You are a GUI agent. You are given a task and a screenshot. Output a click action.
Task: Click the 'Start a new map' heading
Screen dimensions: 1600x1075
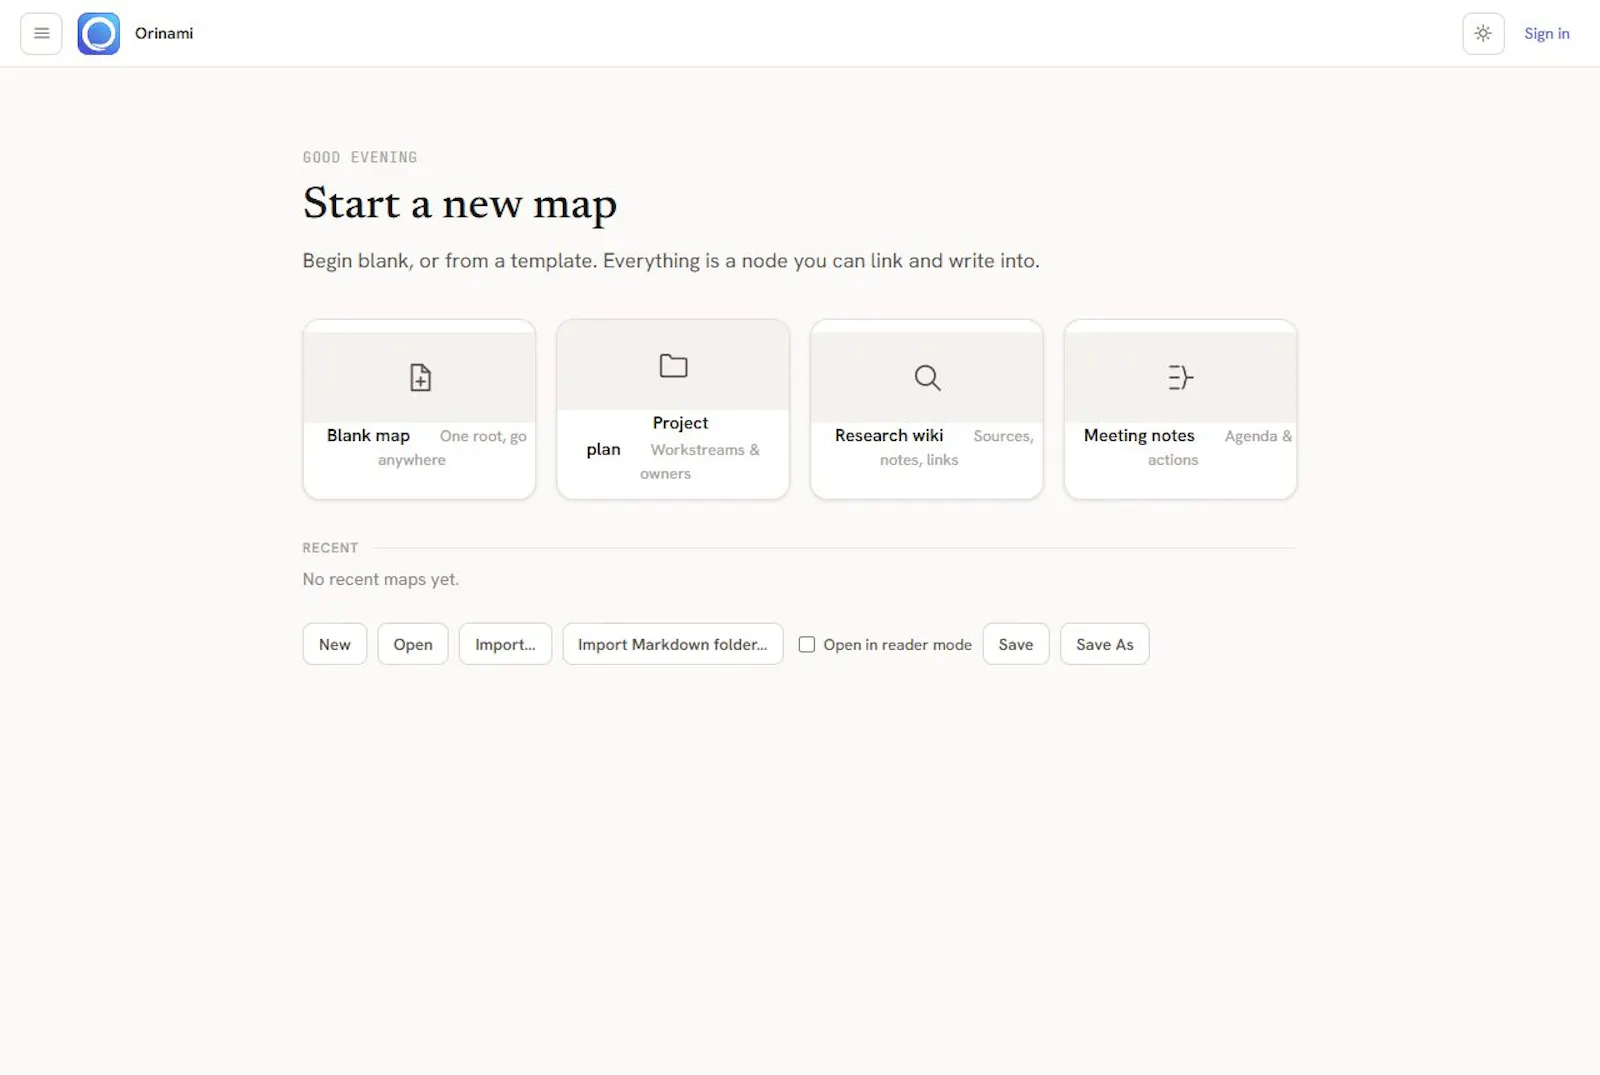(460, 203)
